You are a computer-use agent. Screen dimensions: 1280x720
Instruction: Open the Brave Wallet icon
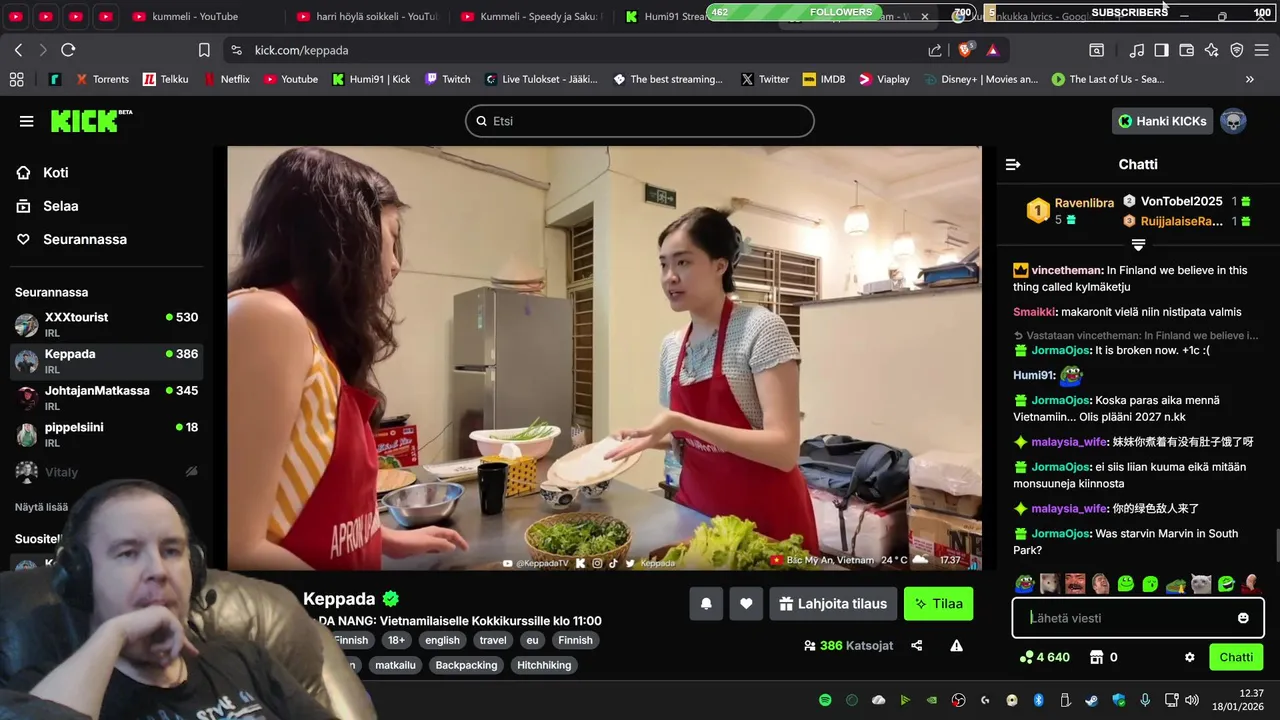click(1186, 50)
